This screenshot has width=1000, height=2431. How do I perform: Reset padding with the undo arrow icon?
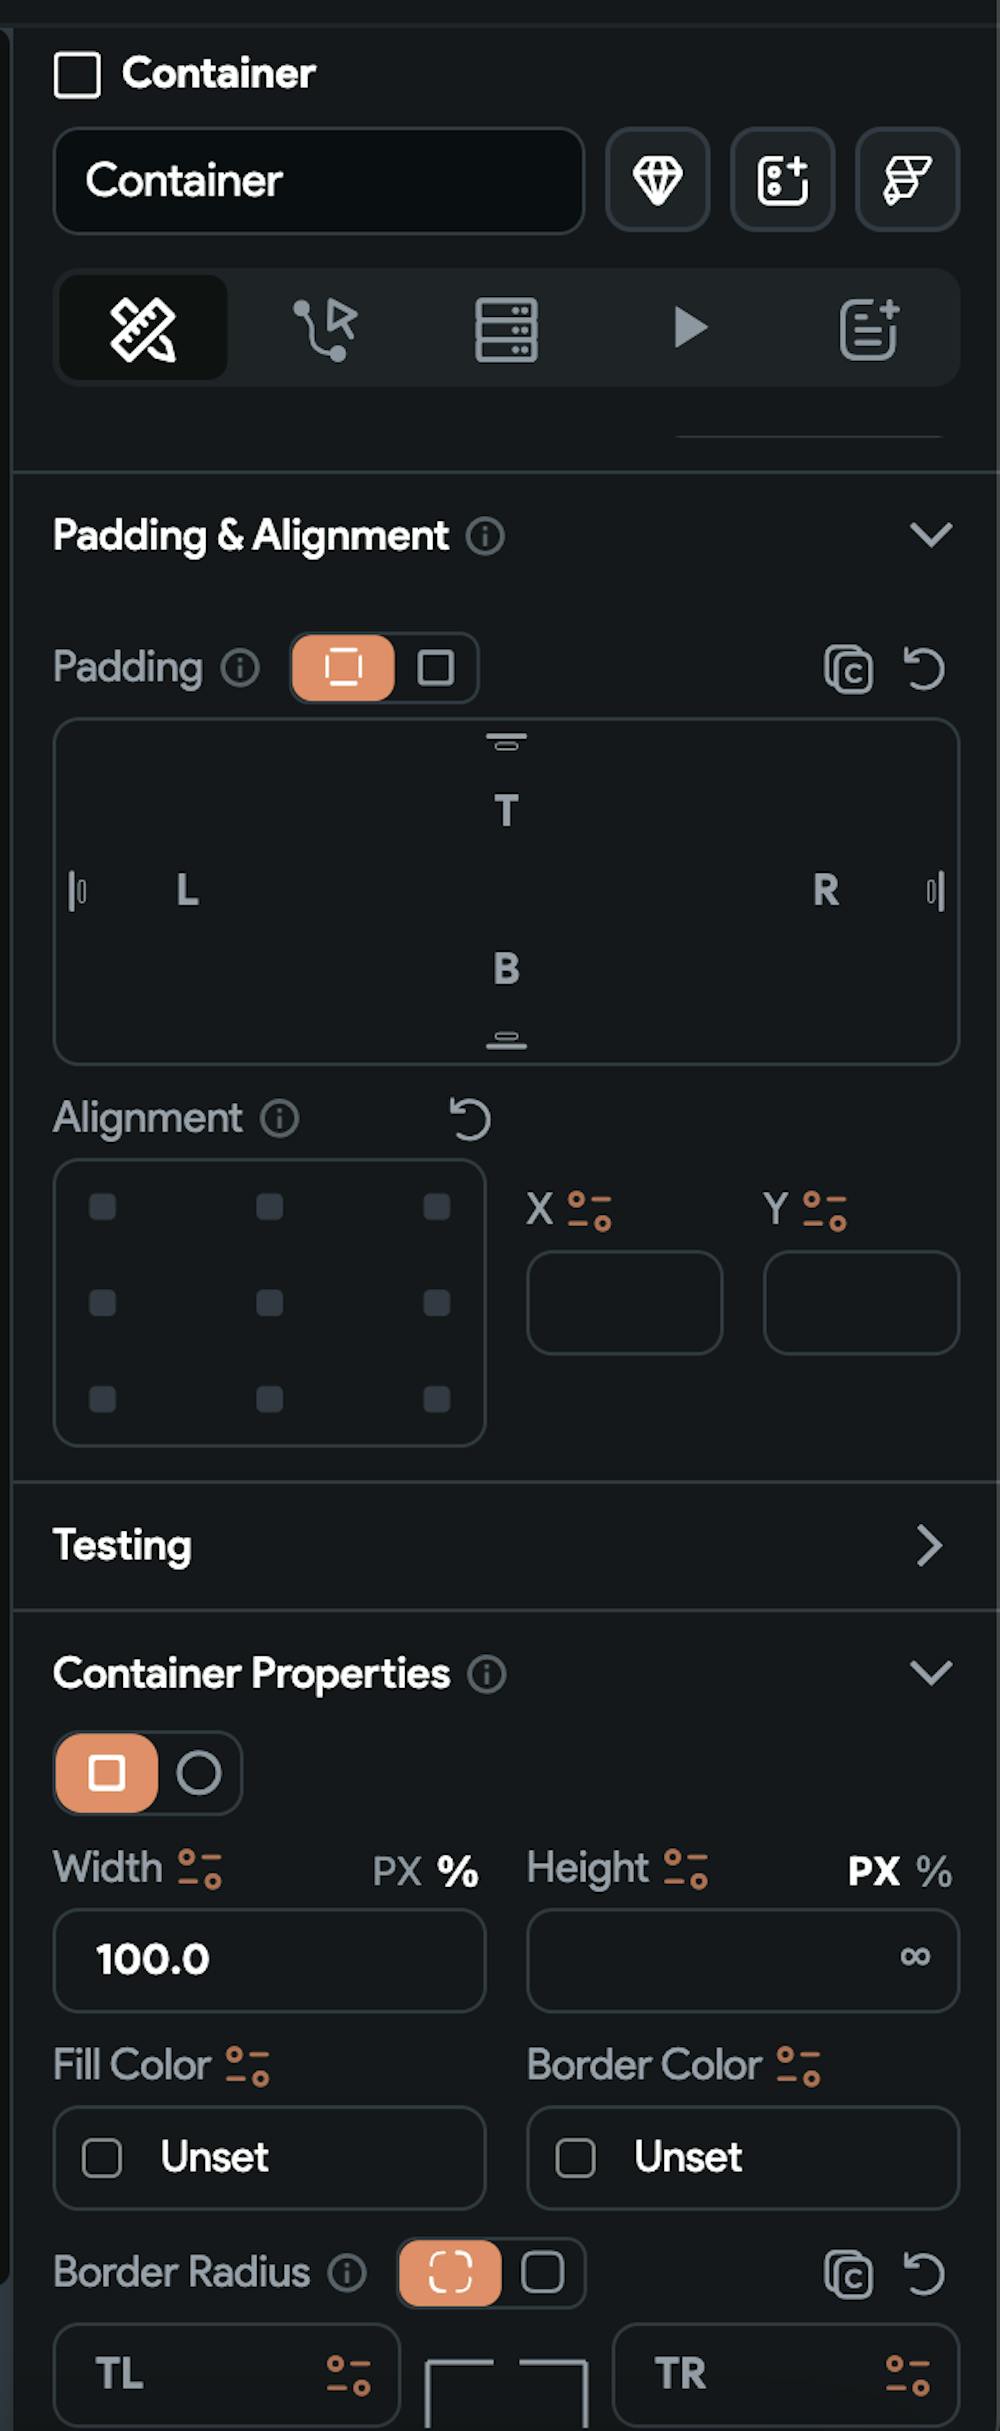point(924,669)
